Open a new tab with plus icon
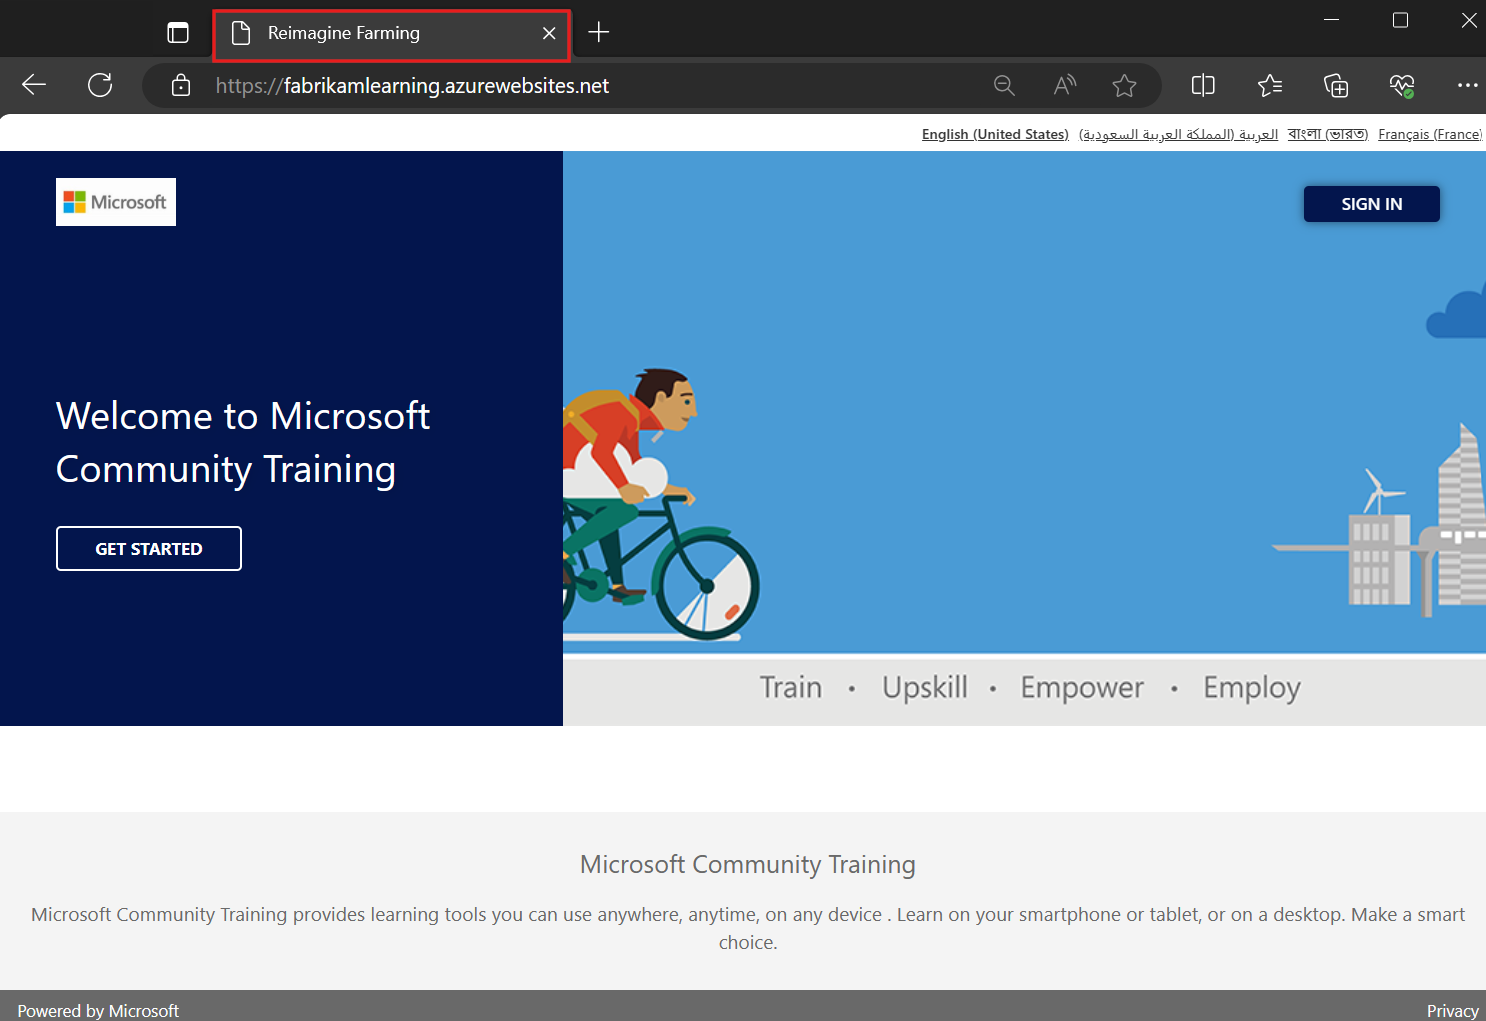This screenshot has height=1021, width=1486. [x=598, y=33]
